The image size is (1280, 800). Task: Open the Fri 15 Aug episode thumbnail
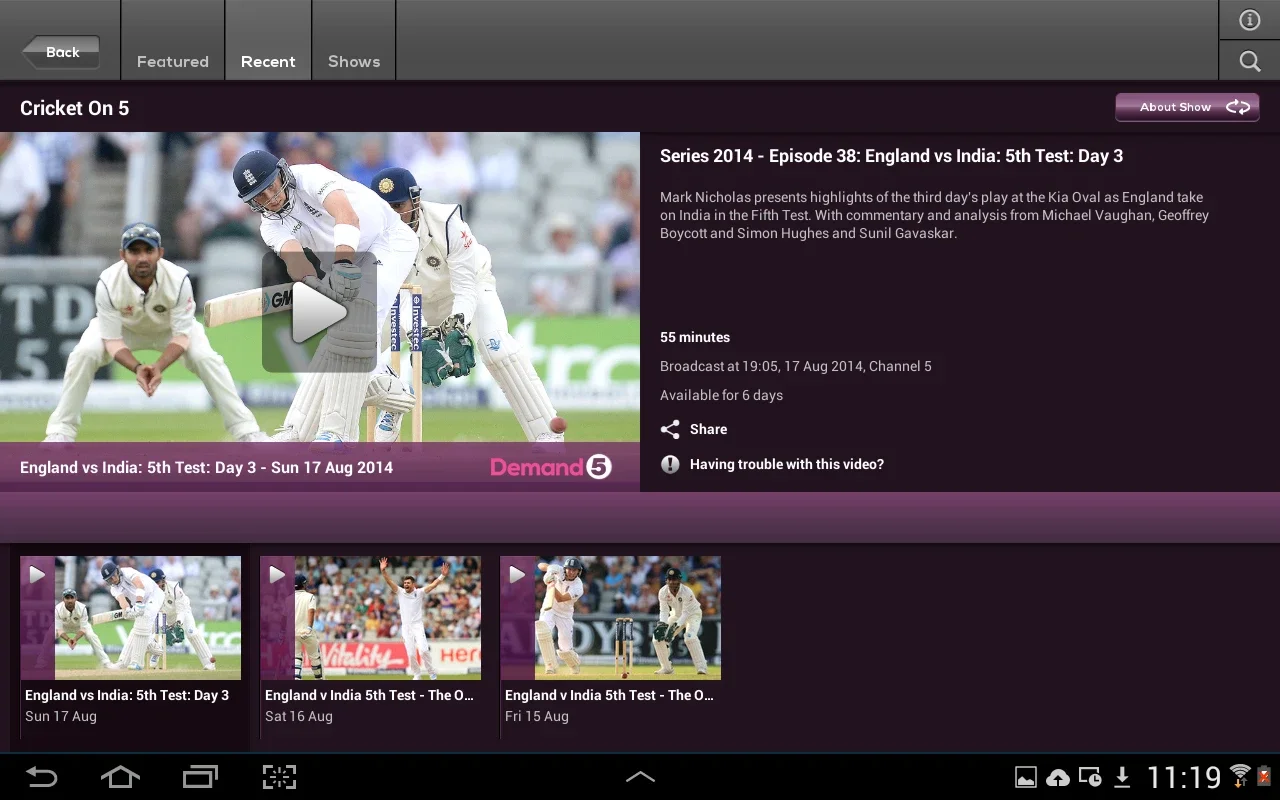(x=611, y=618)
